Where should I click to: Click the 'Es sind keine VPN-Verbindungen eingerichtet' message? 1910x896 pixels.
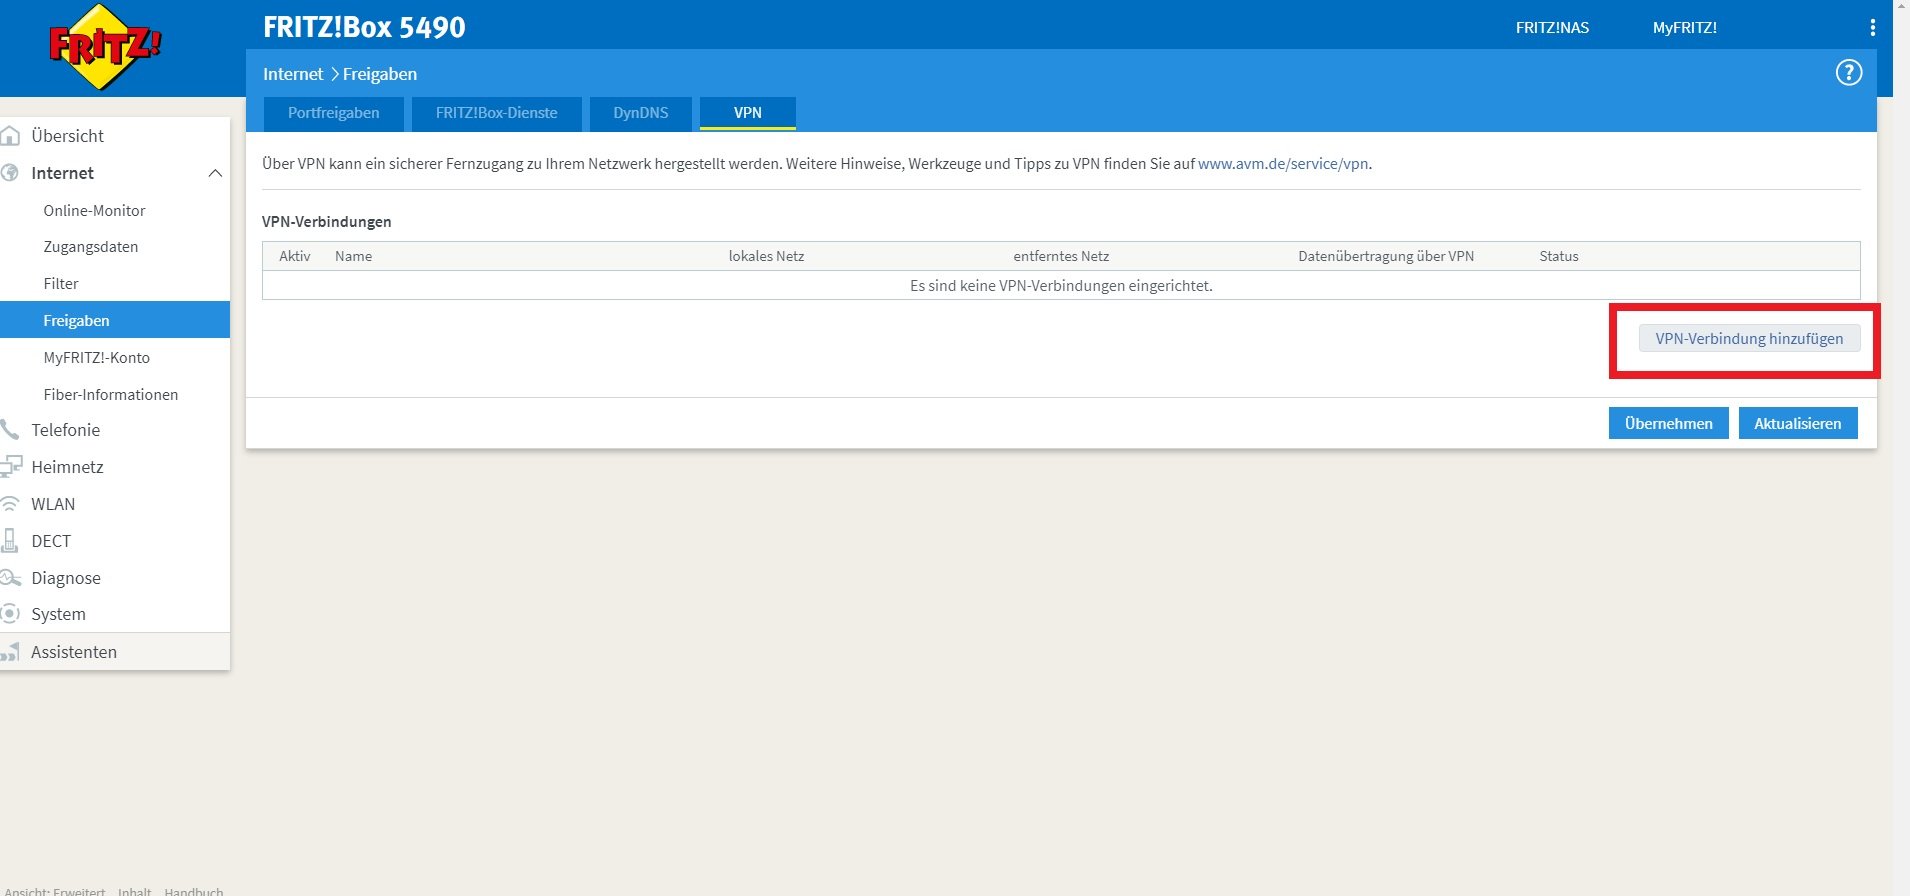[1061, 286]
